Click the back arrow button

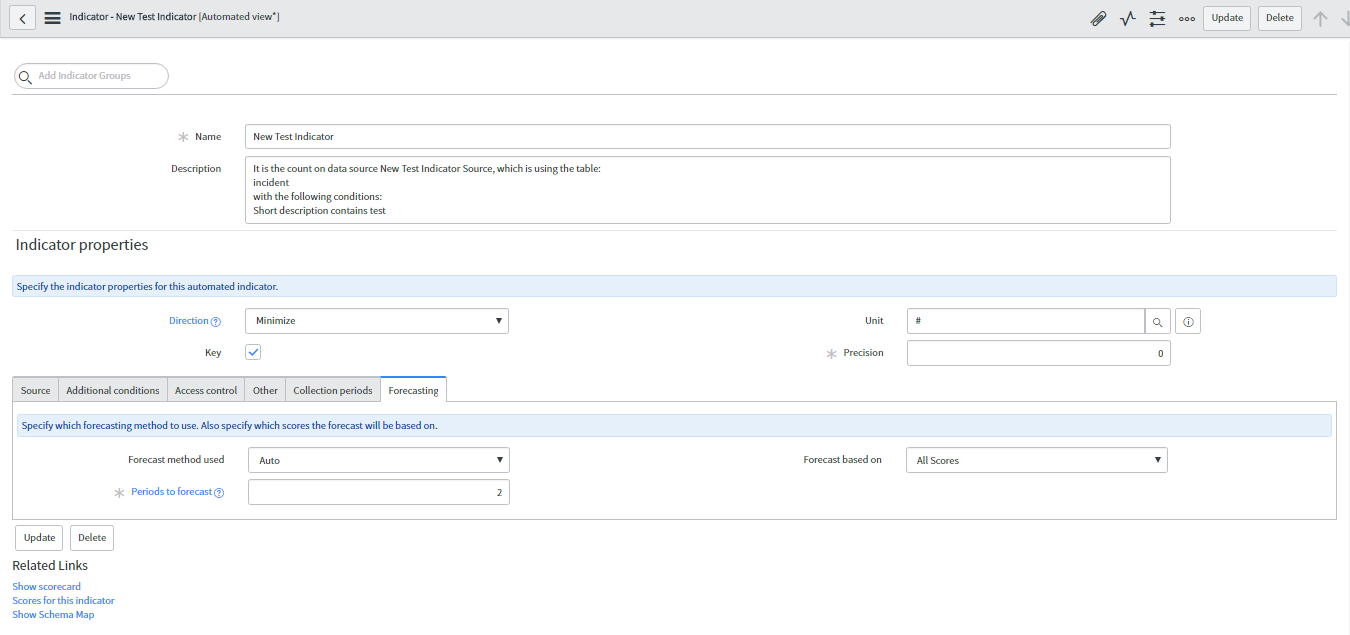pos(22,18)
